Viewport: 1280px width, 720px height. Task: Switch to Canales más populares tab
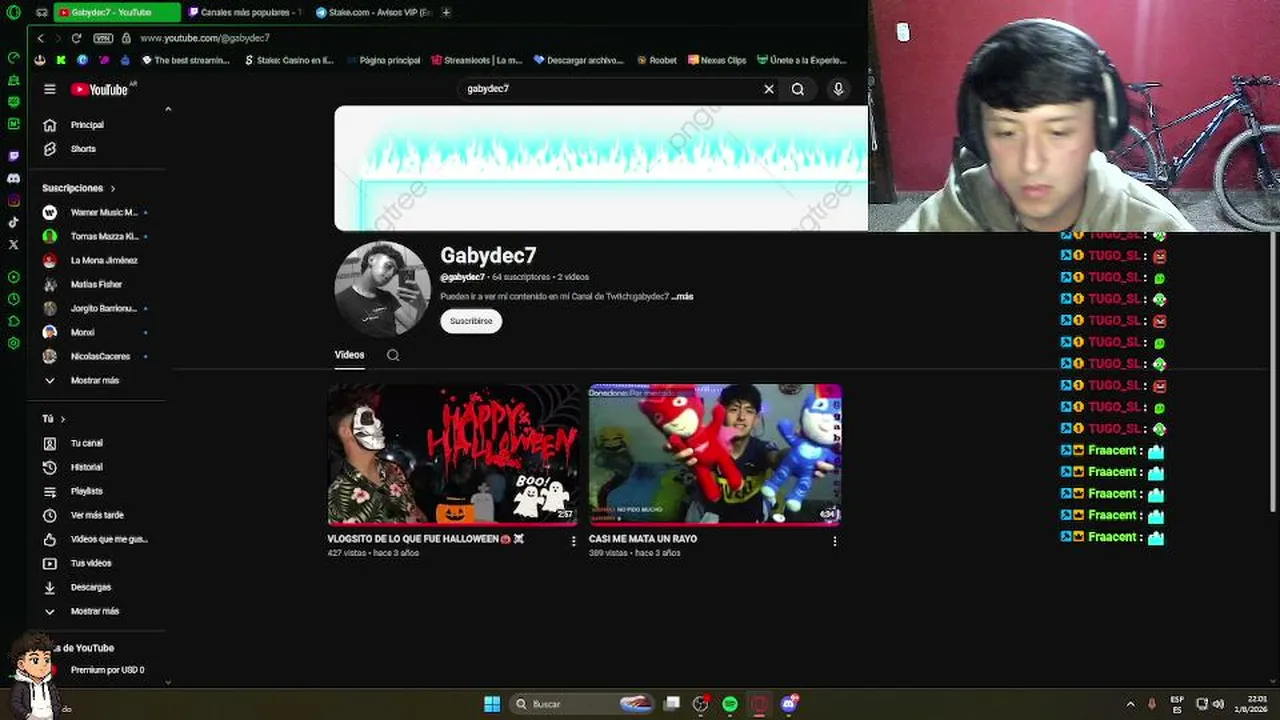coord(245,12)
